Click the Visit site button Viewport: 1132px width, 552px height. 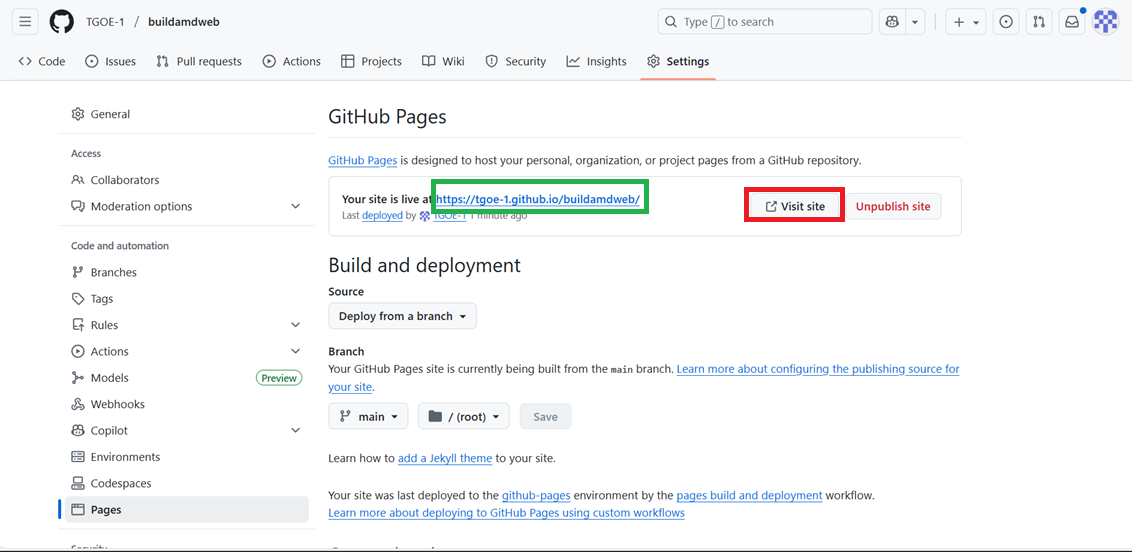(x=795, y=206)
